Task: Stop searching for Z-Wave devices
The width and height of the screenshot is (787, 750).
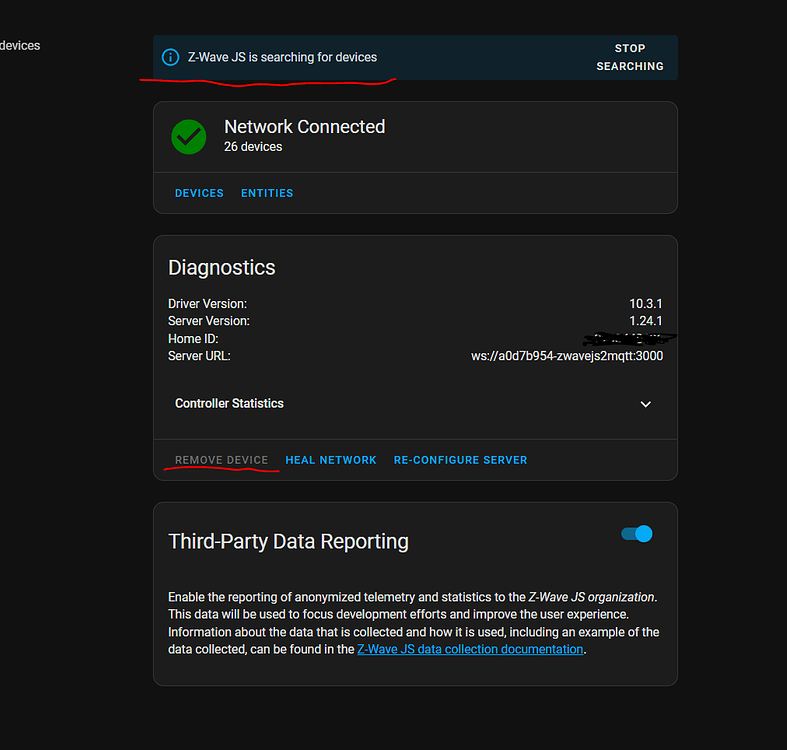Action: [629, 57]
